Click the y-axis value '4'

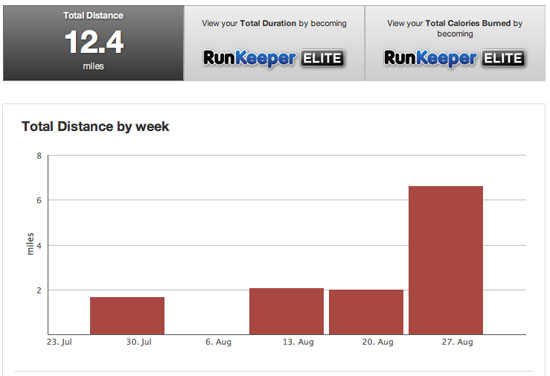(39, 246)
